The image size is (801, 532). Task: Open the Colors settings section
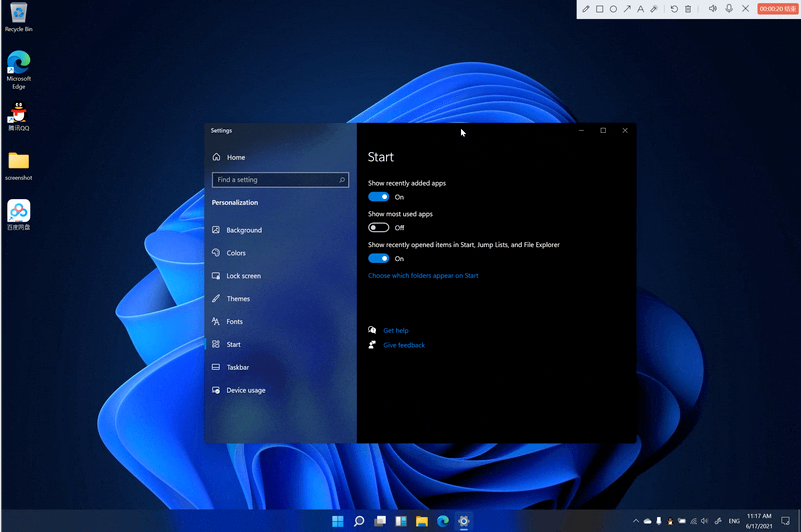click(235, 253)
